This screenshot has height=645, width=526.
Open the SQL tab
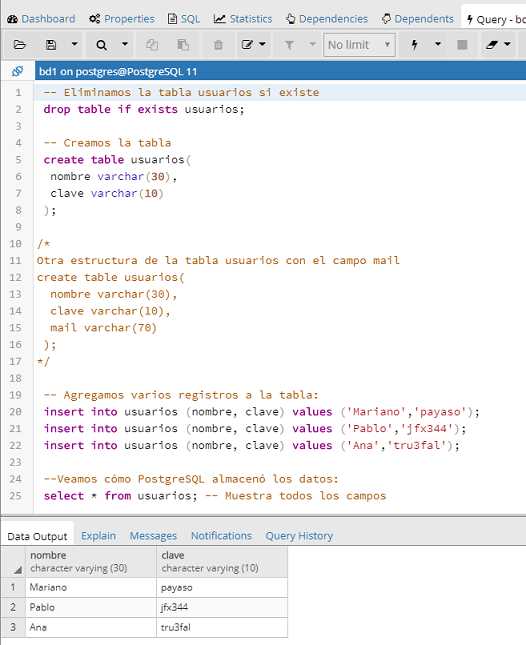(184, 19)
